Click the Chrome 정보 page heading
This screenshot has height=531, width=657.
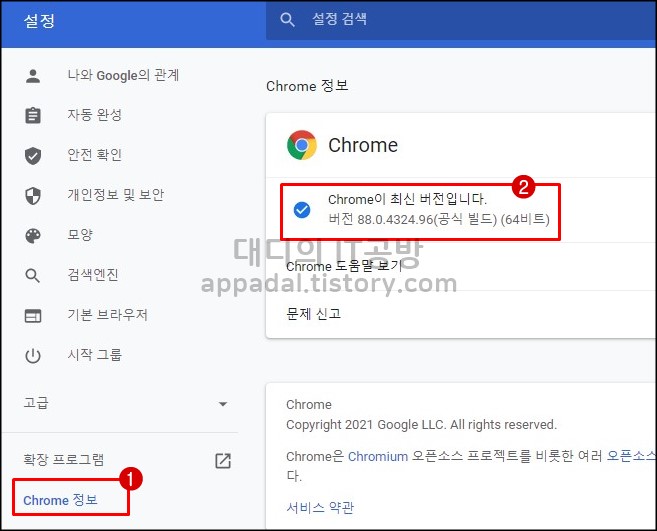click(x=307, y=86)
